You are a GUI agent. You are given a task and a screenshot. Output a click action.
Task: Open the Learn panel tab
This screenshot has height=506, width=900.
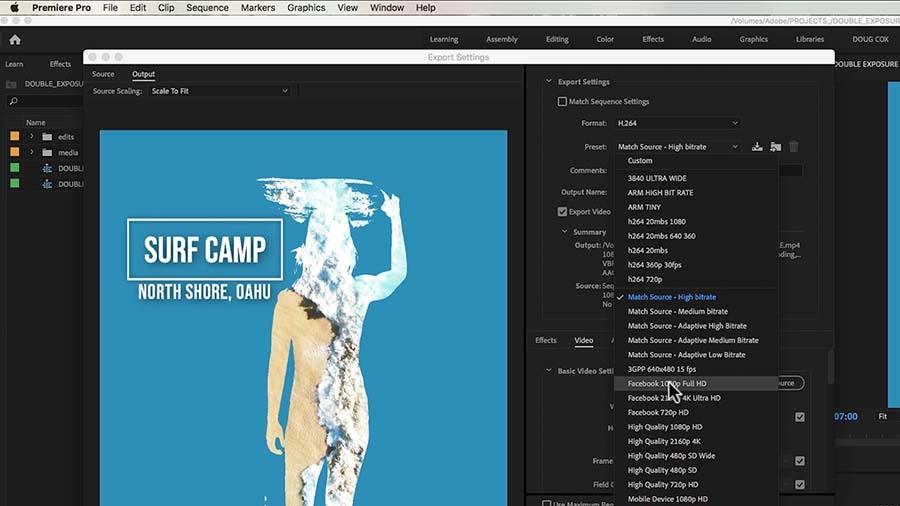click(x=14, y=64)
